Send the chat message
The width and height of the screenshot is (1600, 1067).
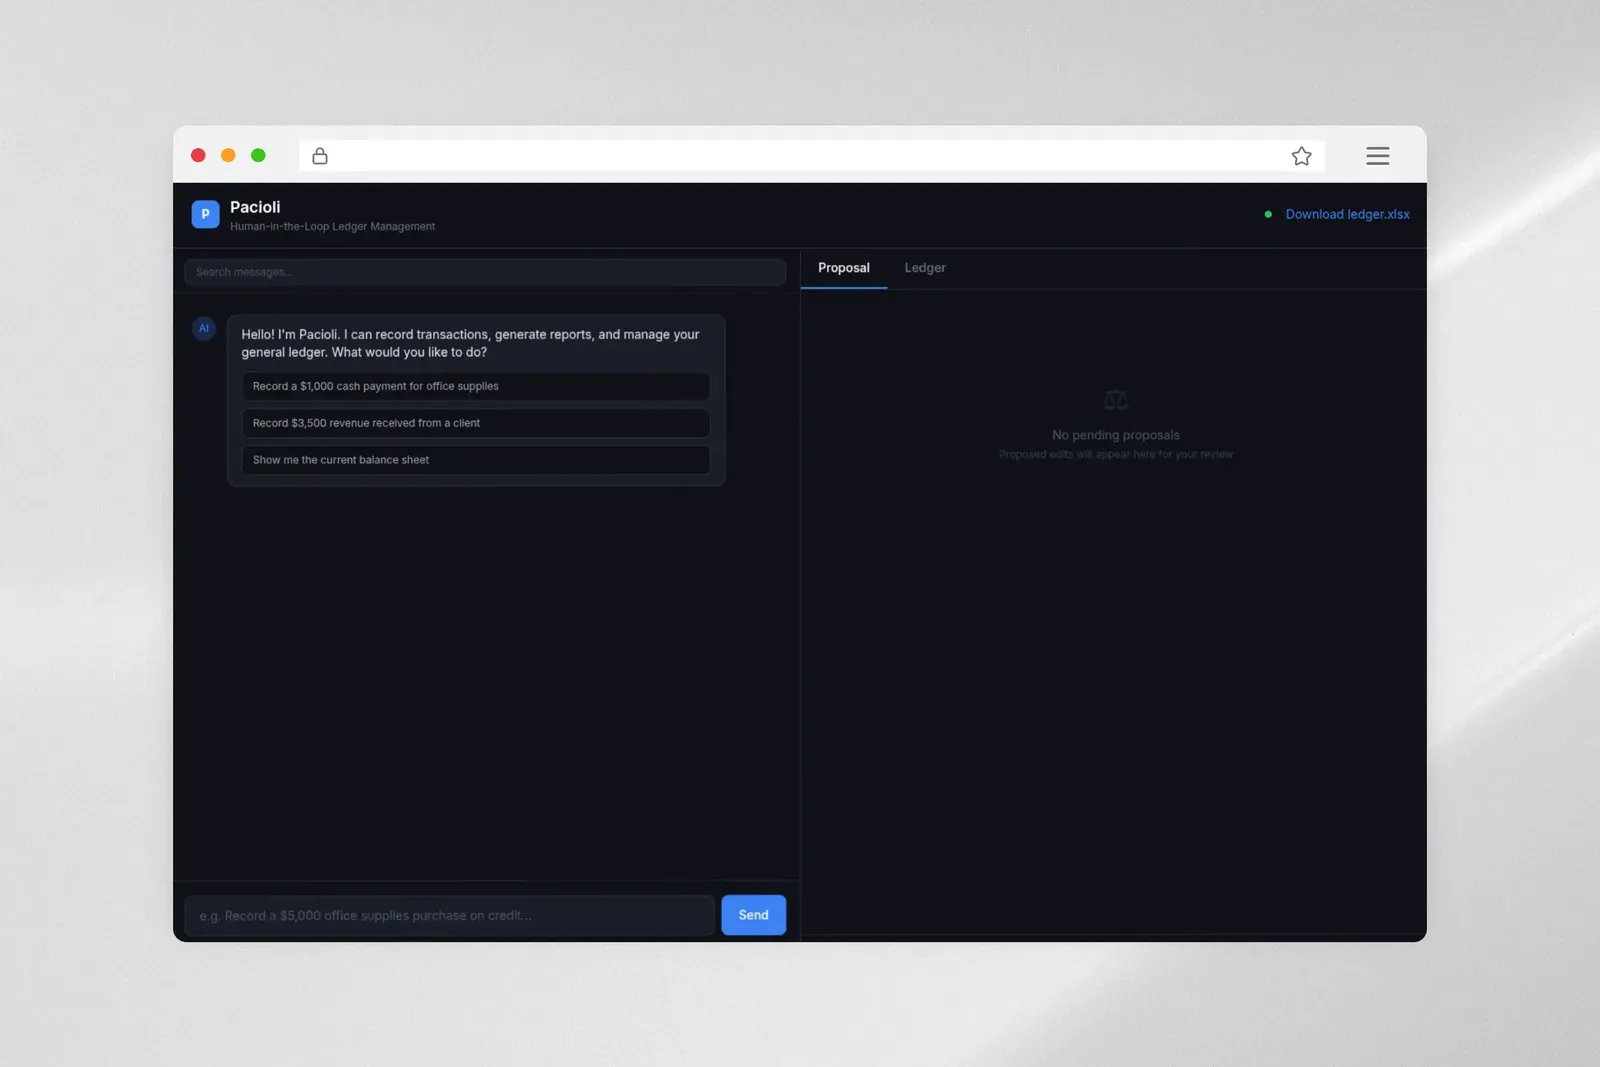[x=753, y=915]
